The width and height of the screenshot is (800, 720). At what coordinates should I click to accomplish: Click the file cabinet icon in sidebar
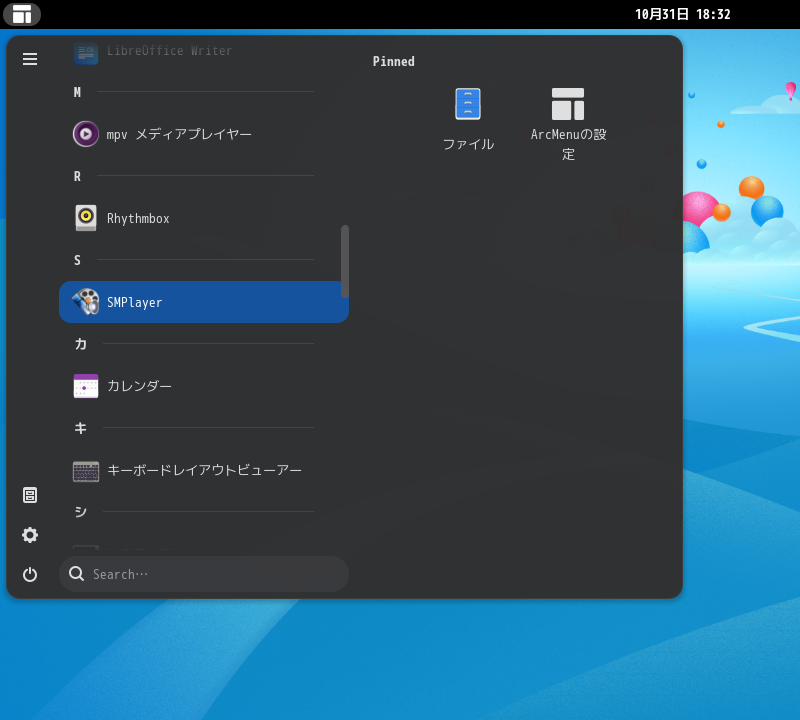tap(30, 495)
